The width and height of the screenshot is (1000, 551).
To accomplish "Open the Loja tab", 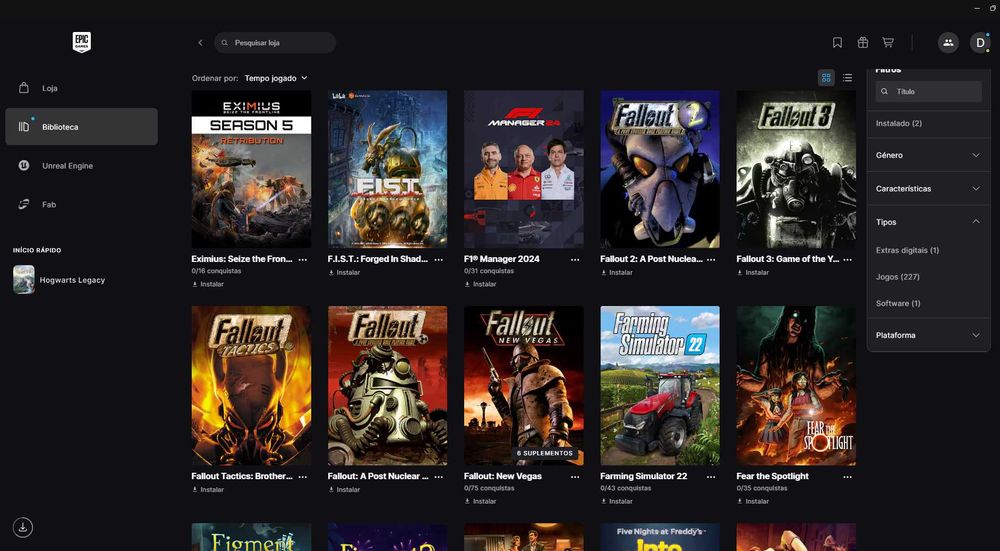I will (x=82, y=88).
